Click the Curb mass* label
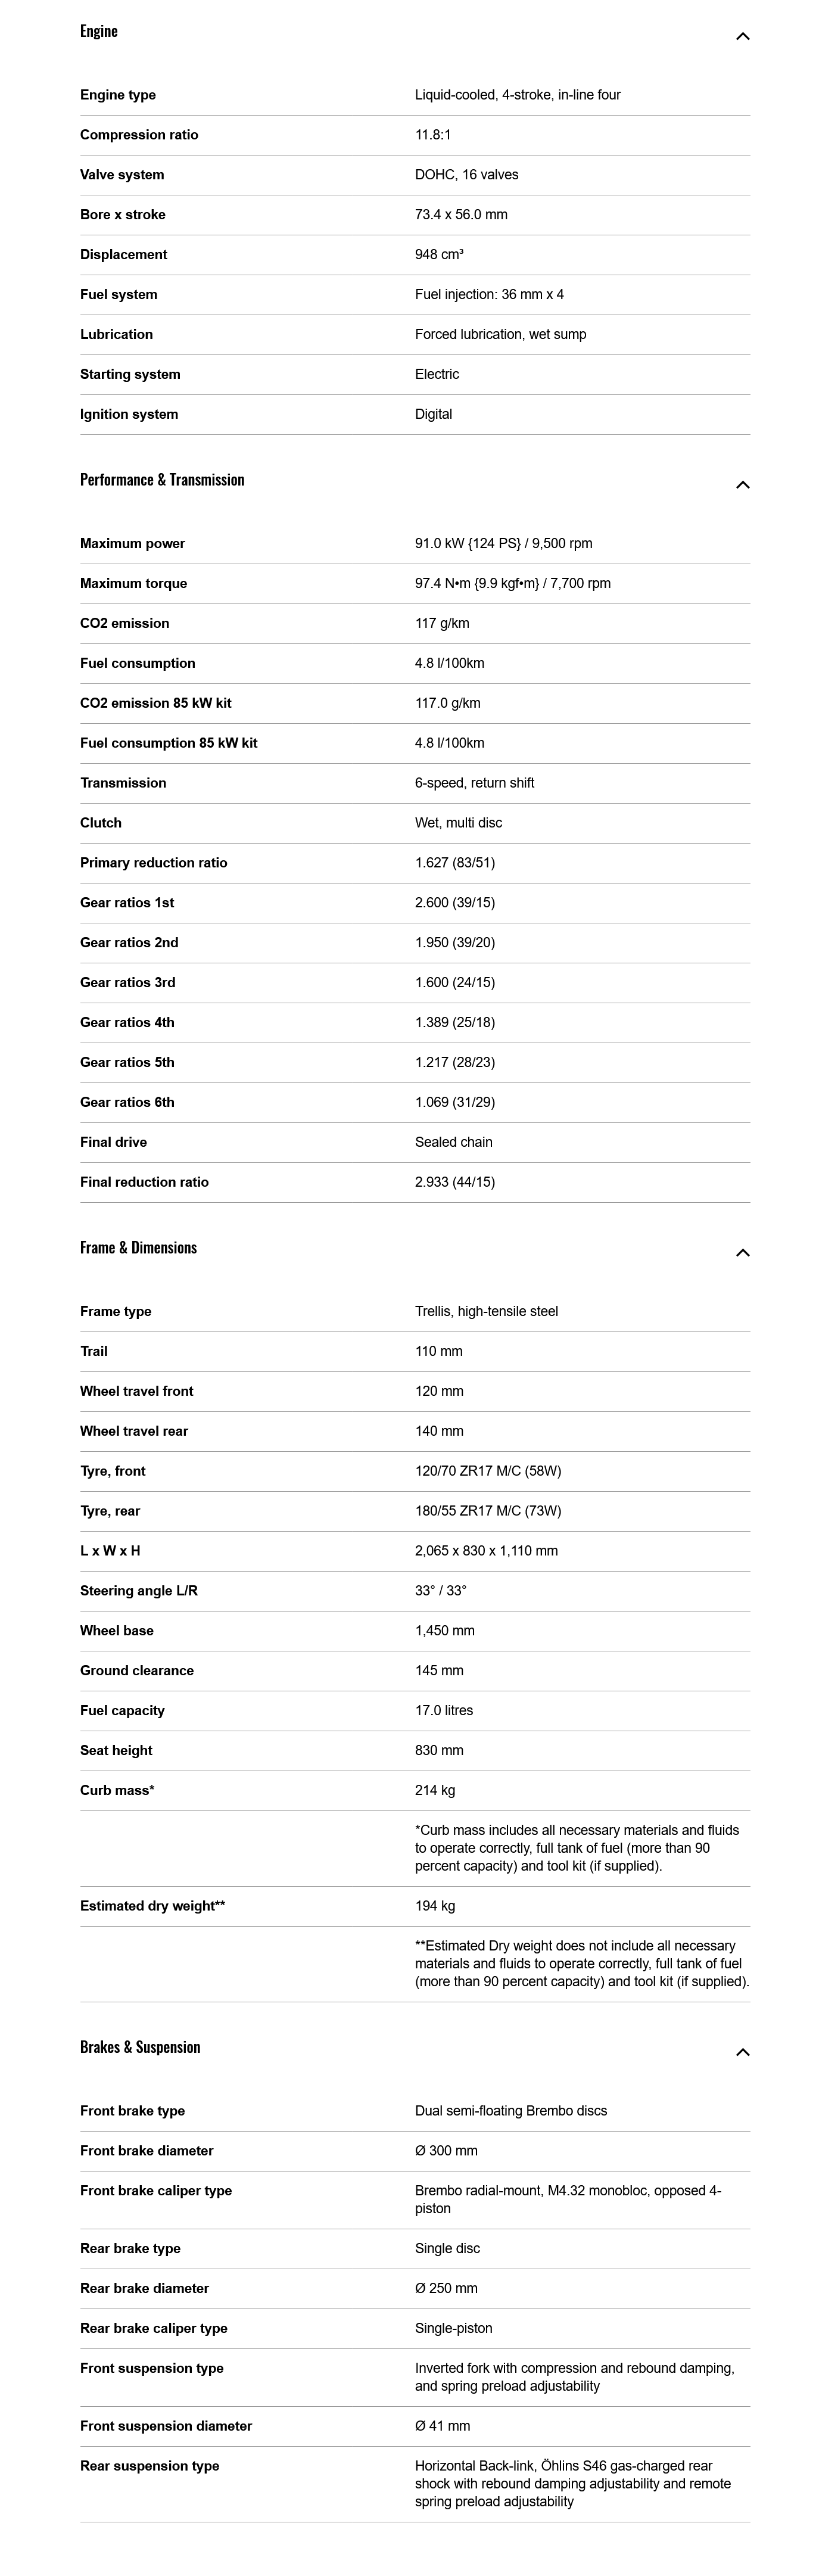Image resolution: width=816 pixels, height=2576 pixels. (x=117, y=1791)
